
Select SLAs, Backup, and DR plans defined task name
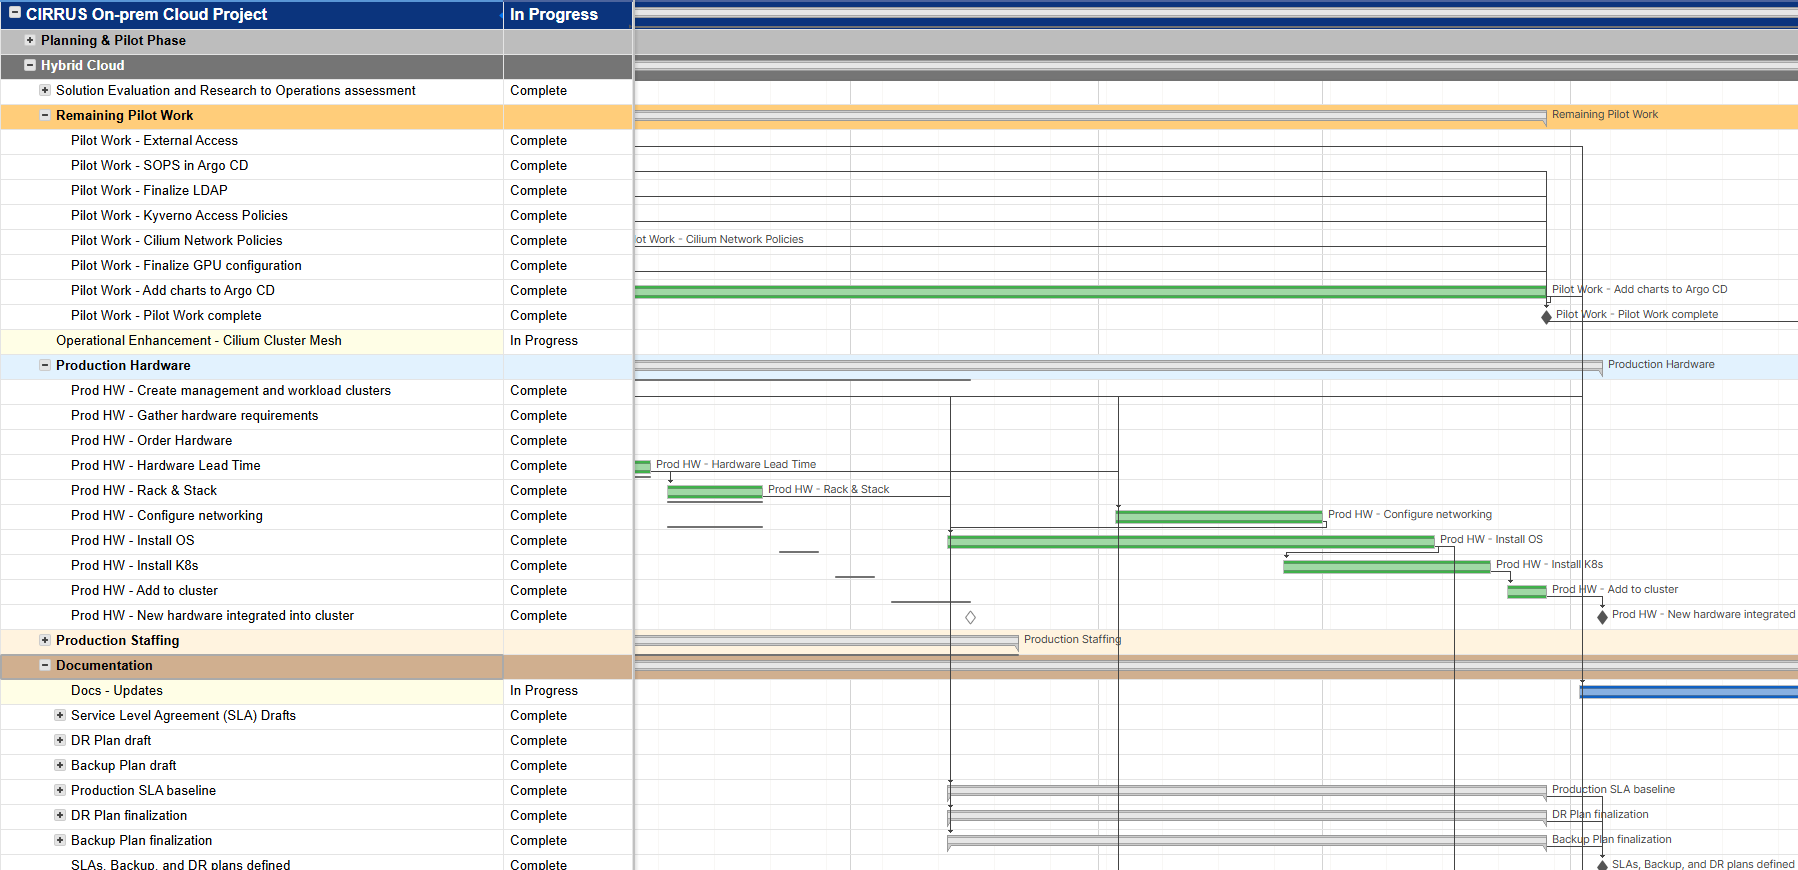tap(181, 864)
